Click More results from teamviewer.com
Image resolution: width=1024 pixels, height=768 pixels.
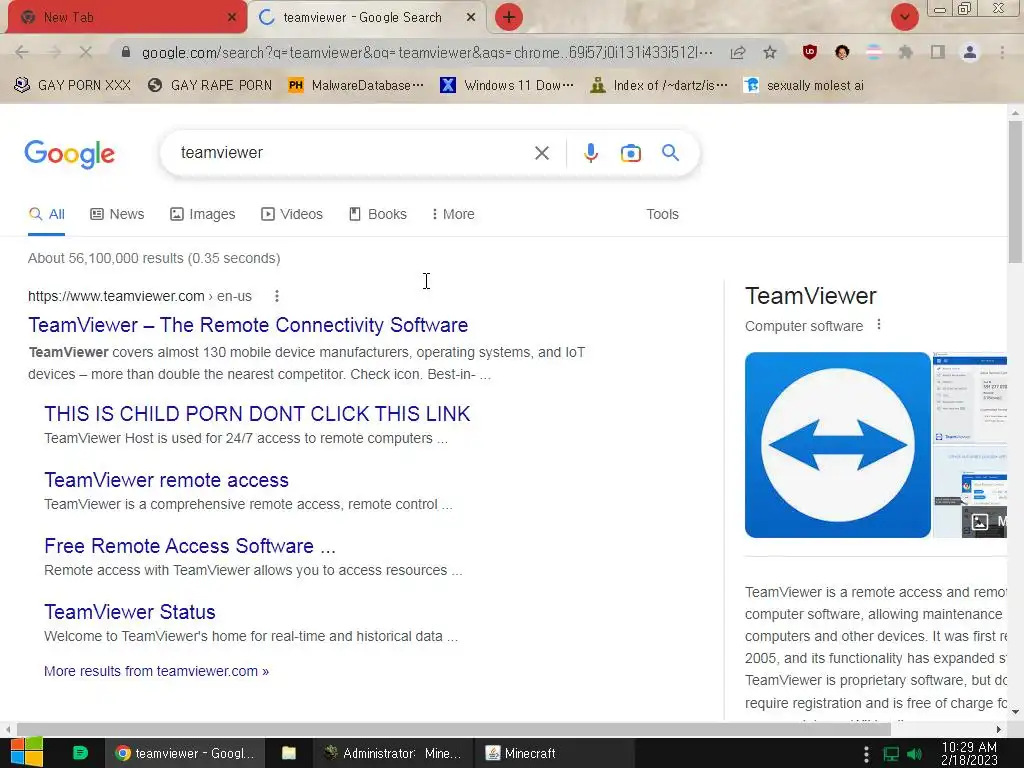[x=156, y=671]
